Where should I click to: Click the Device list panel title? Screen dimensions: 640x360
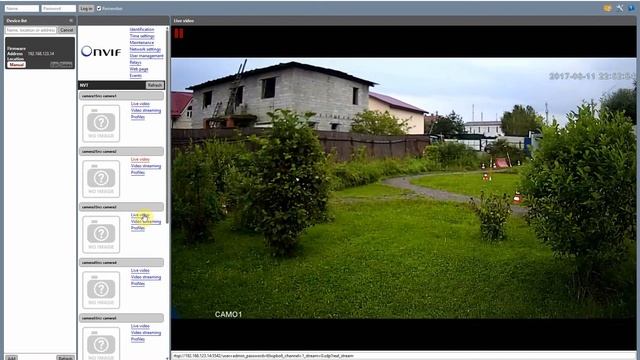[16, 20]
